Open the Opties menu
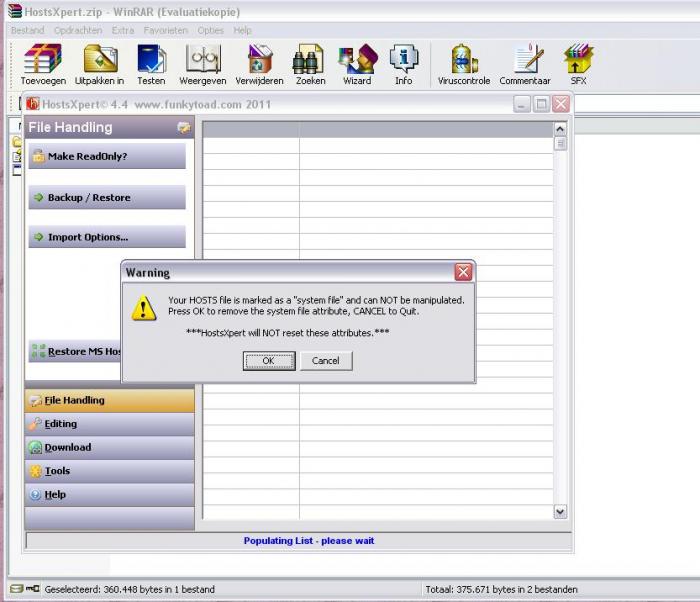Screen dimensions: 700x602 [210, 30]
